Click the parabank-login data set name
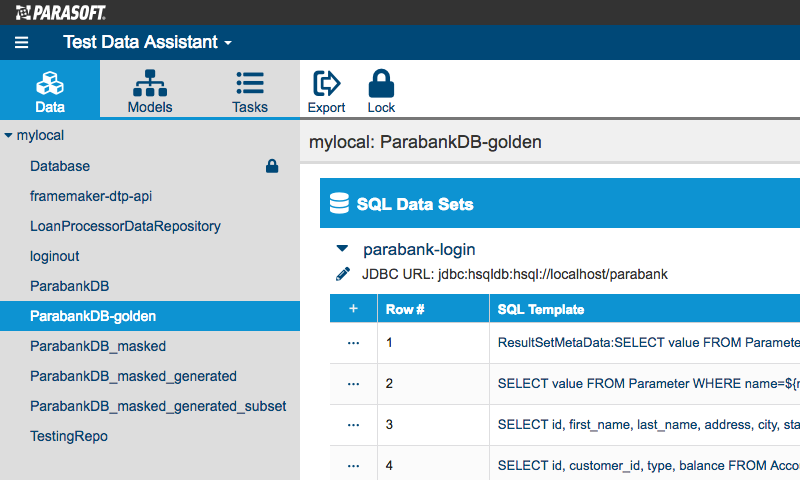 419,249
